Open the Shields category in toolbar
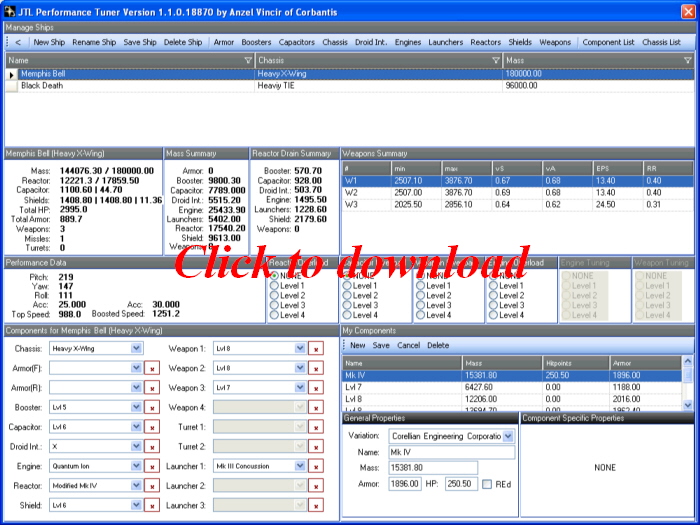The height and width of the screenshot is (525, 700). [520, 42]
